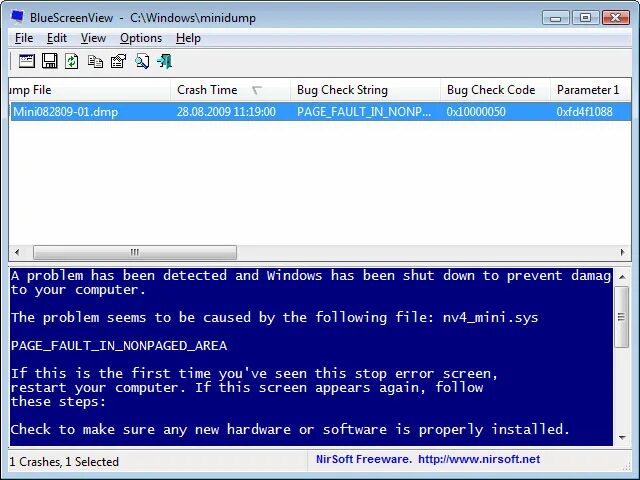Click the Advanced Options toolbar icon
Image resolution: width=640 pixels, height=480 pixels.
point(27,61)
